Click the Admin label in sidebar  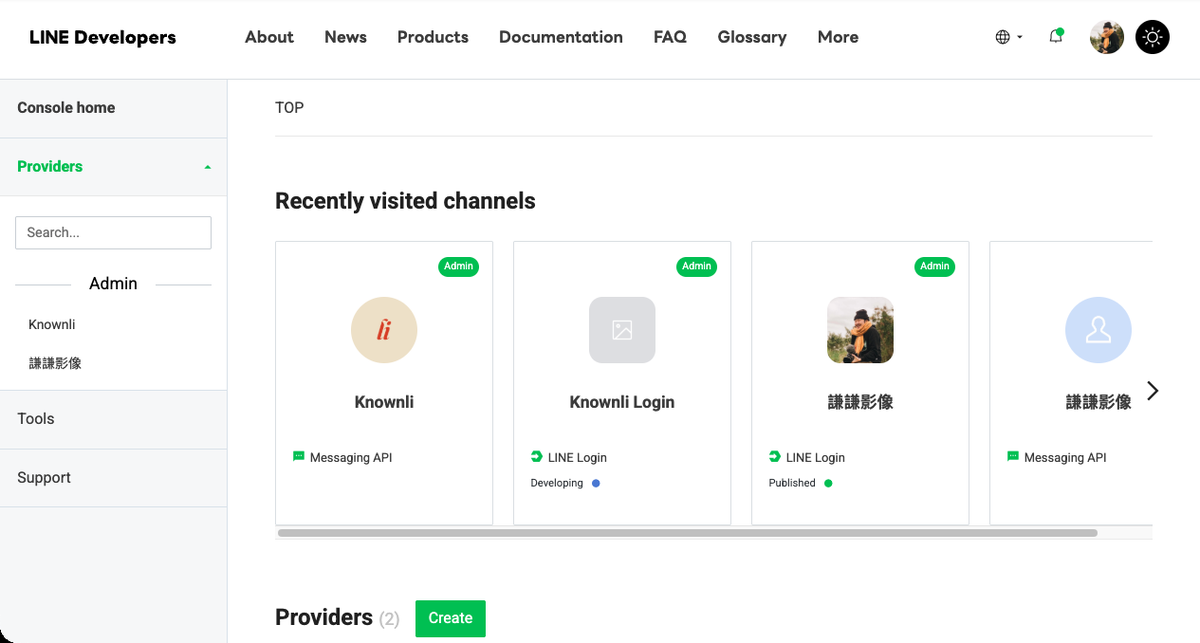click(113, 284)
